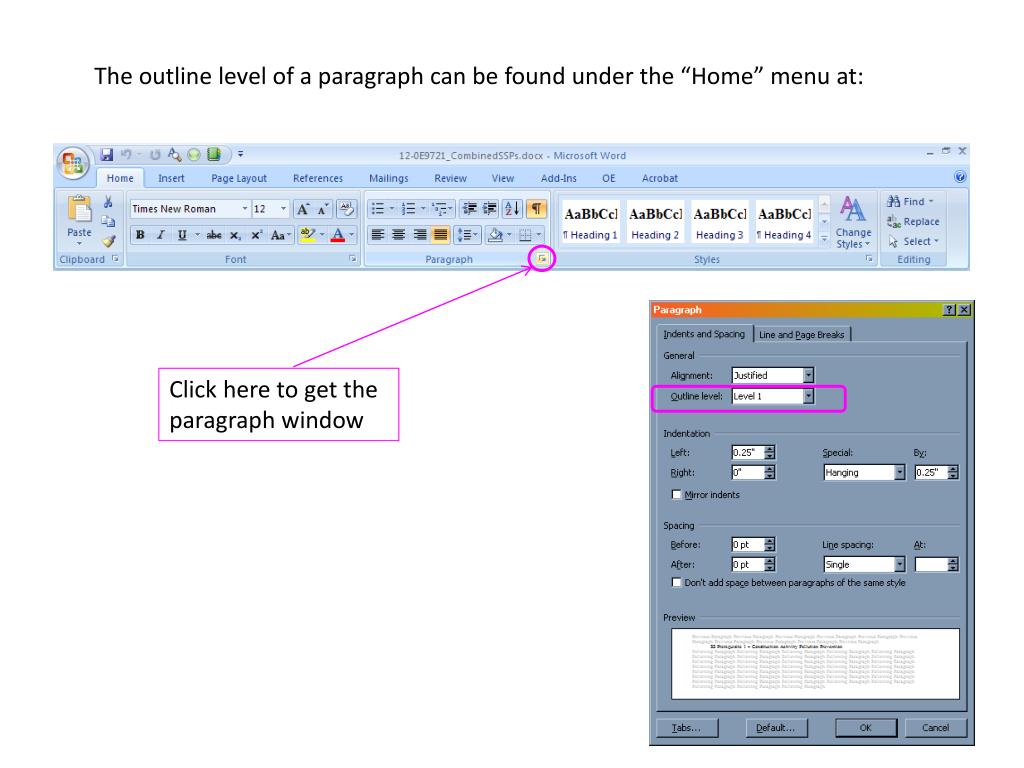
Task: Apply the Shading fill bucket
Action: coord(496,235)
